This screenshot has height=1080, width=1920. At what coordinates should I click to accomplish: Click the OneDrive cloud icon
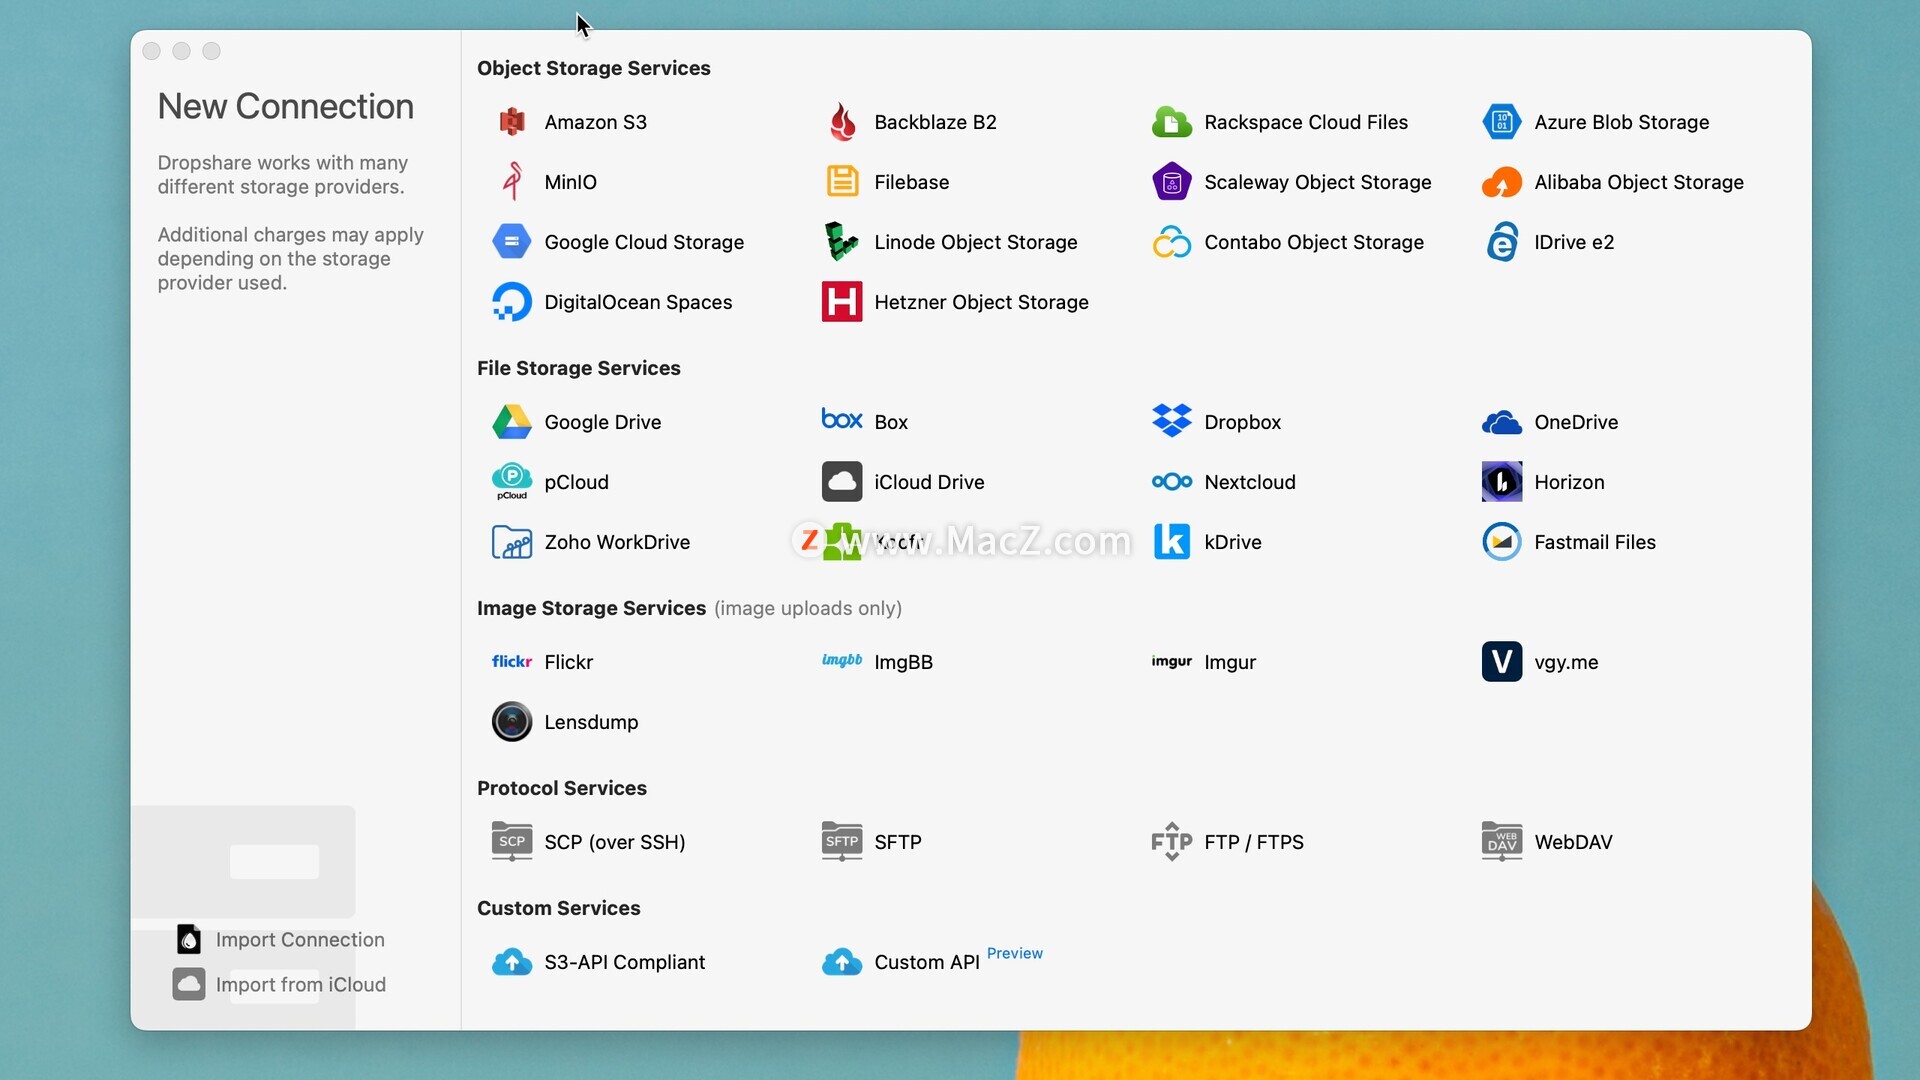(x=1502, y=423)
